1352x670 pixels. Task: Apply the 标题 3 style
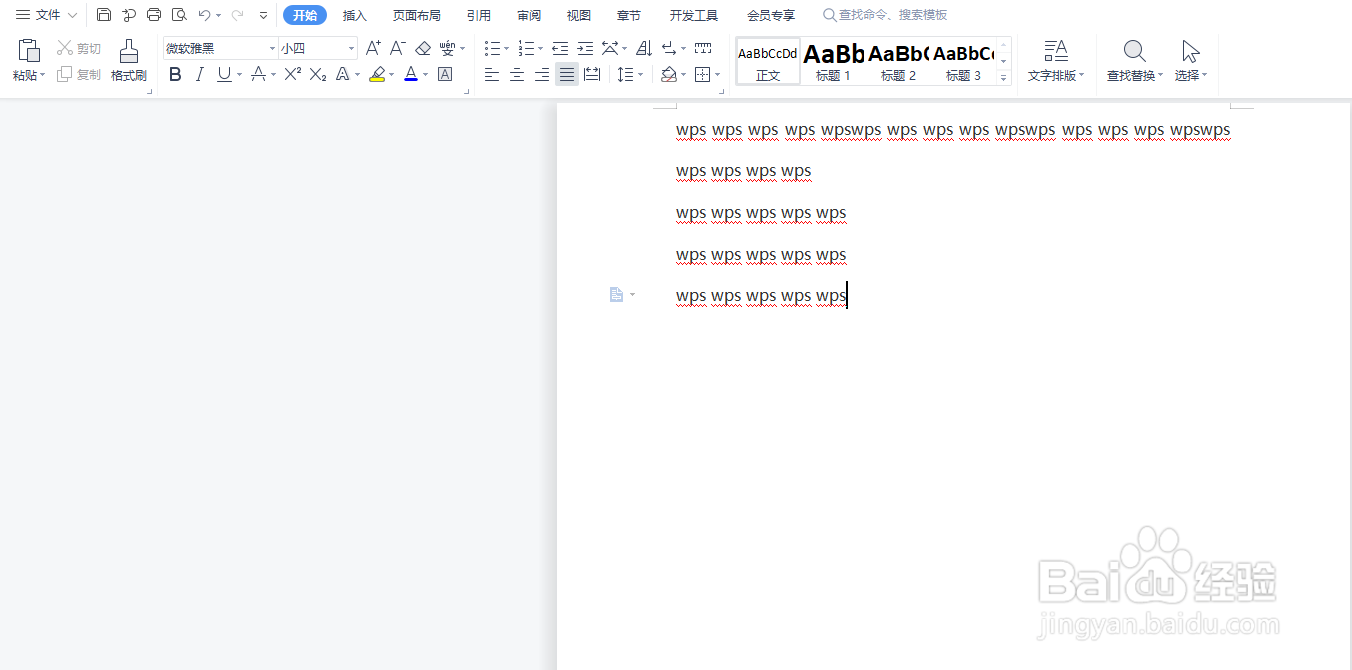pos(963,61)
